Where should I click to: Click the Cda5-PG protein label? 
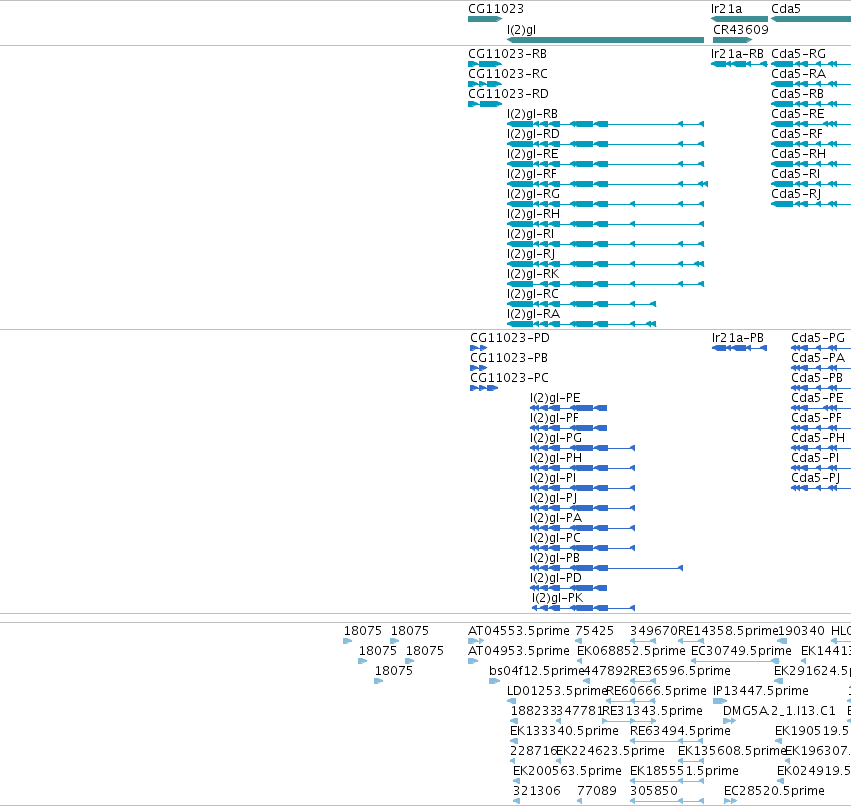818,338
